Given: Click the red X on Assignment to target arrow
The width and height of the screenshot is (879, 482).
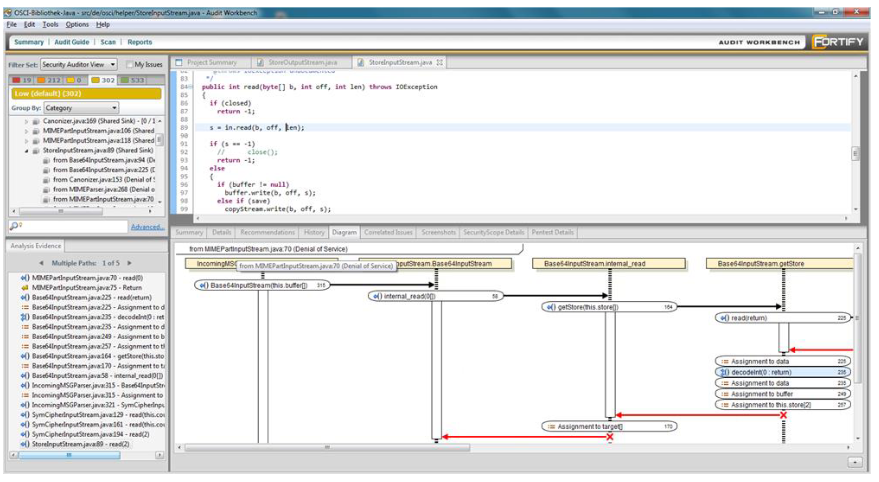Looking at the screenshot, I should 609,437.
